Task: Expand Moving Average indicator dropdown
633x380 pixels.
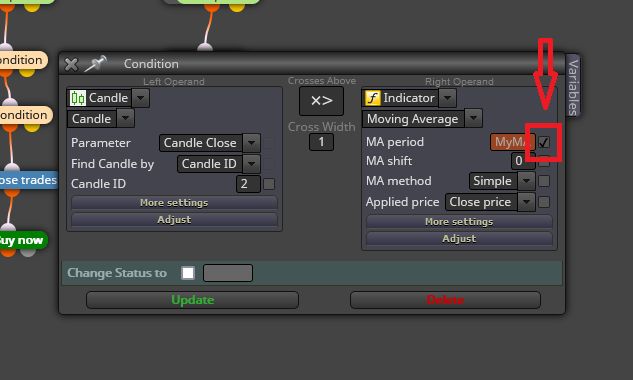Action: click(474, 119)
